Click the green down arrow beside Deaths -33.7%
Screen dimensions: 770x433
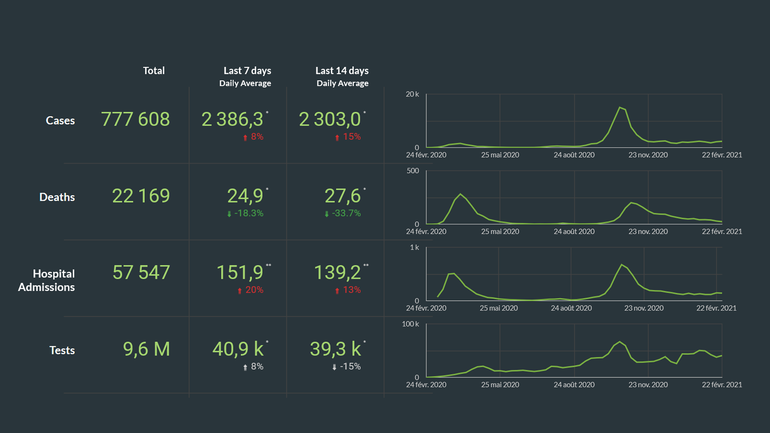[327, 213]
